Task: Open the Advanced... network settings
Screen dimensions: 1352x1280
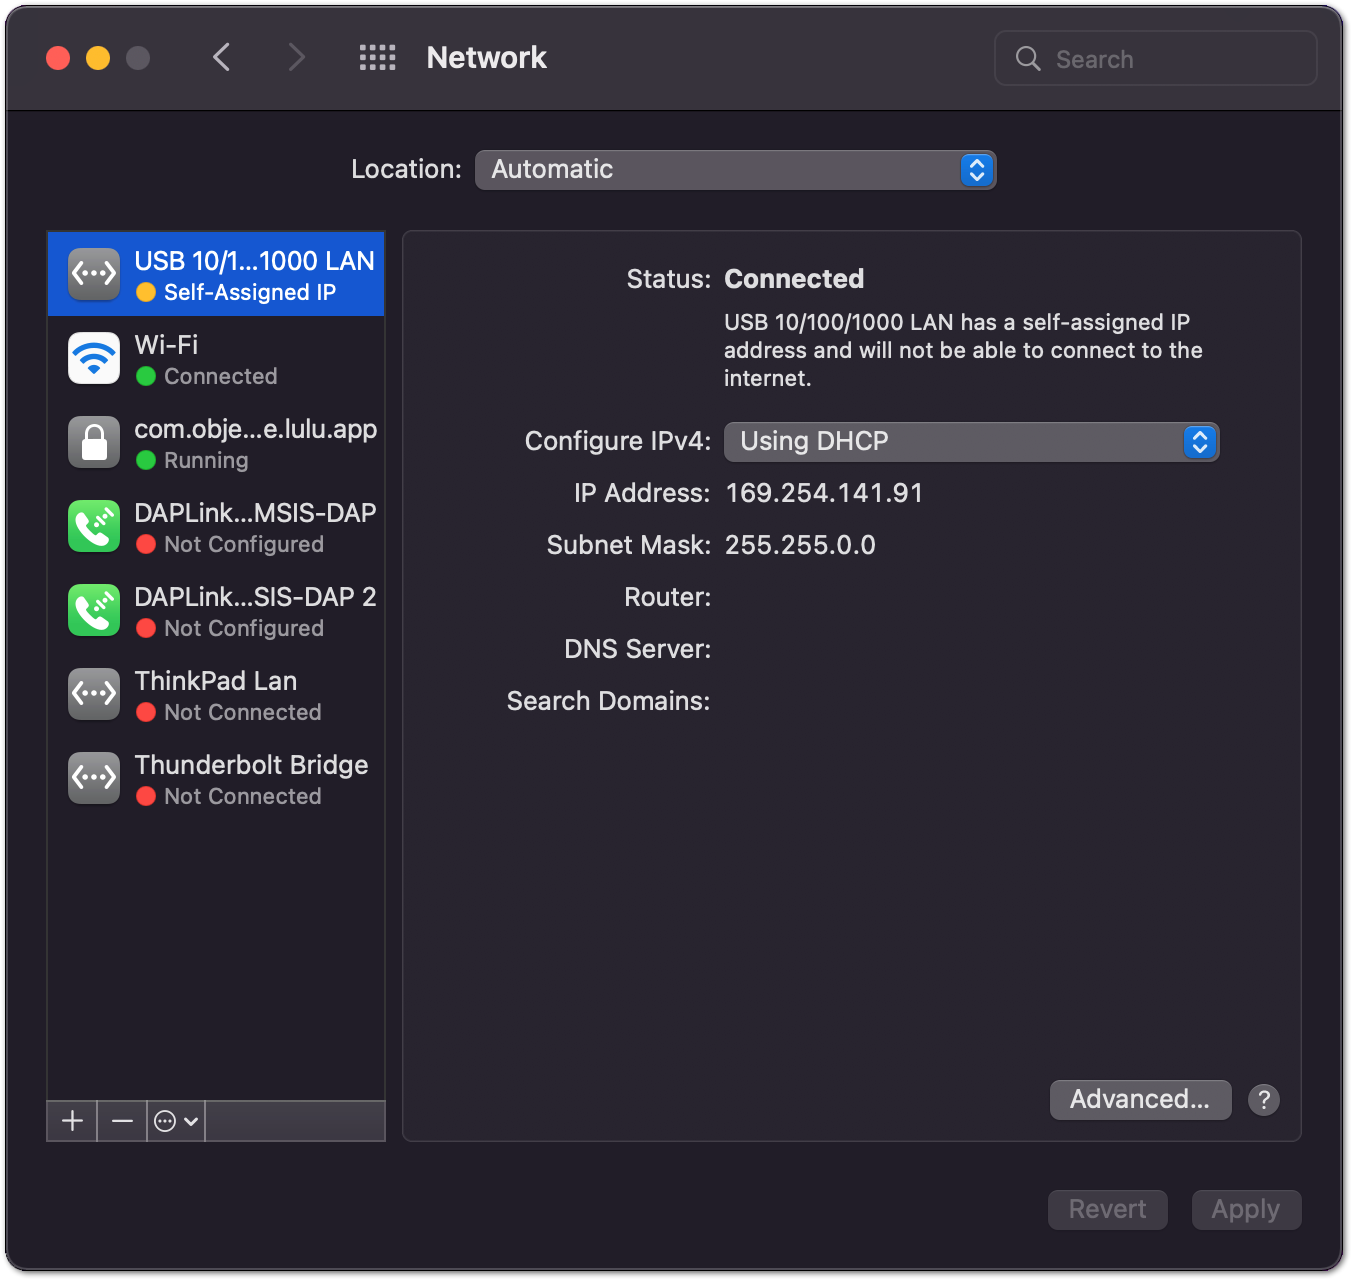Action: (1140, 1100)
